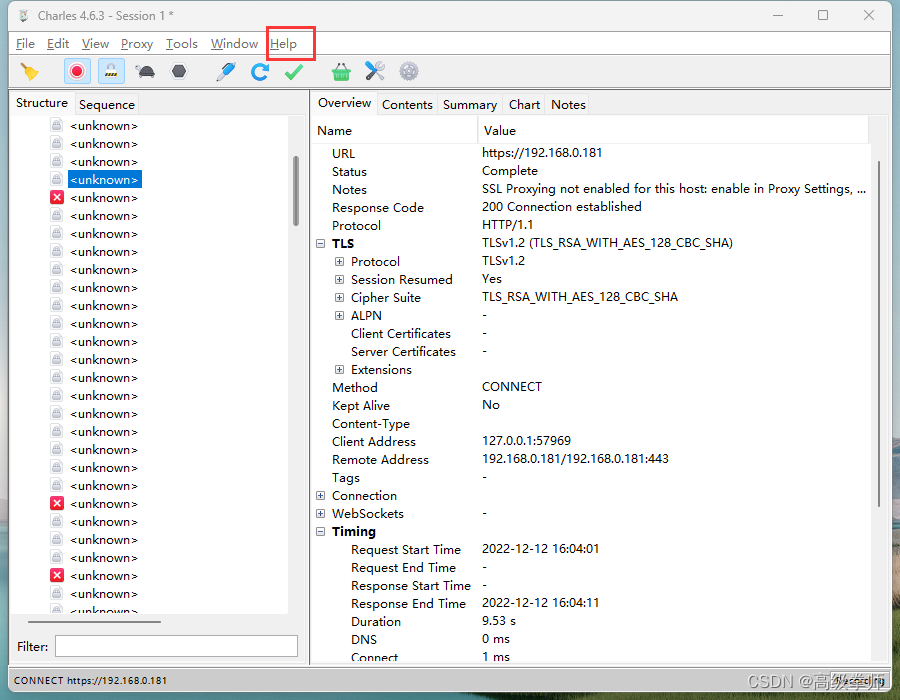Click the Status row Complete value
The height and width of the screenshot is (700, 900).
[510, 171]
